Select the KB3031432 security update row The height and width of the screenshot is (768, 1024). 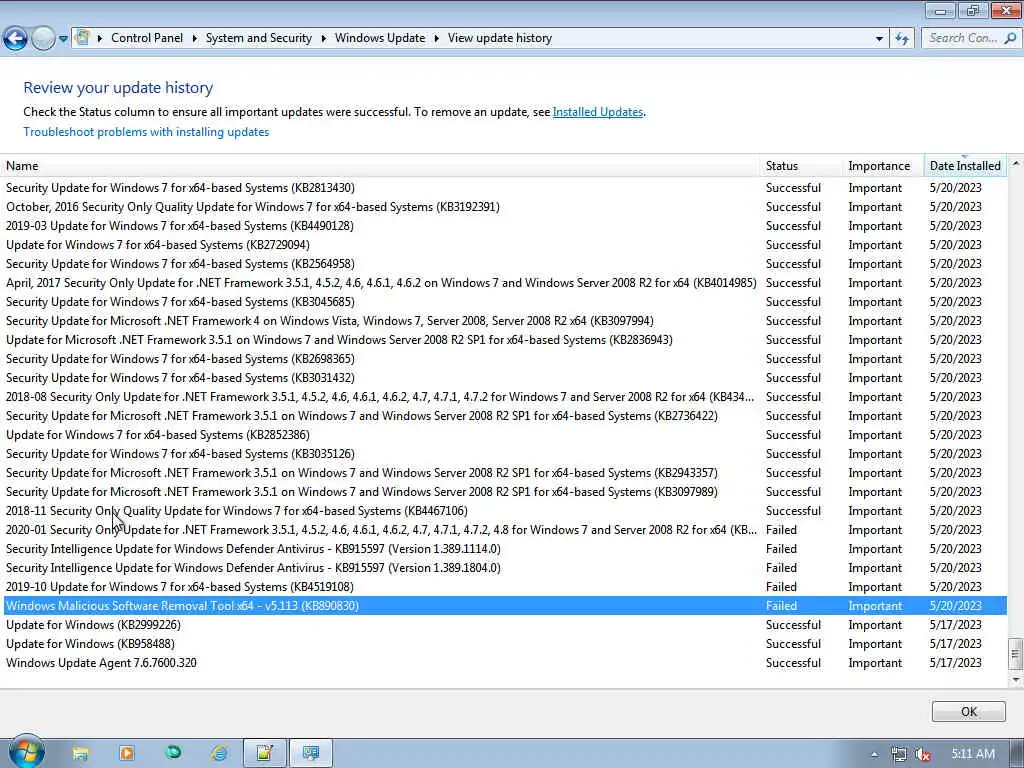pyautogui.click(x=505, y=377)
